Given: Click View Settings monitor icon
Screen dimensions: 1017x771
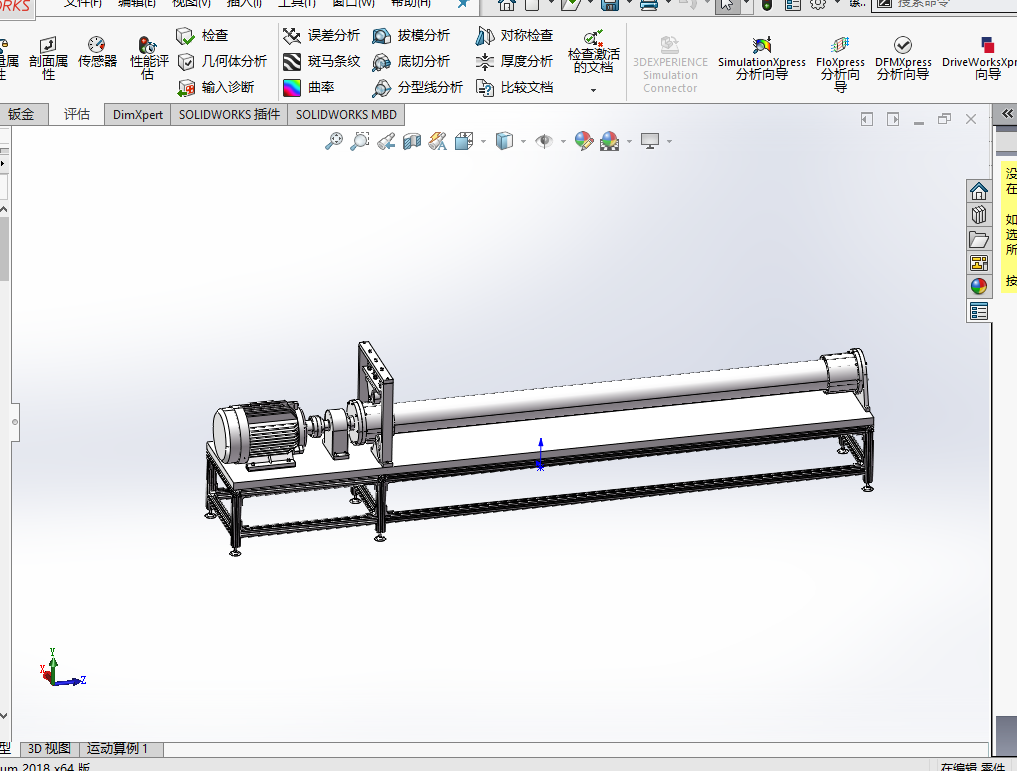Looking at the screenshot, I should click(650, 141).
